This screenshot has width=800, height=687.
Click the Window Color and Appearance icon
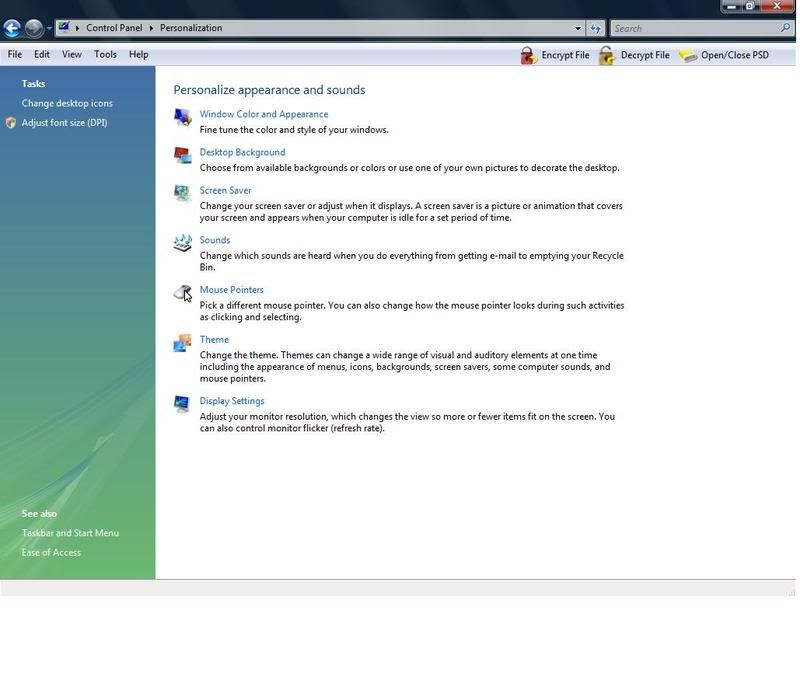182,118
